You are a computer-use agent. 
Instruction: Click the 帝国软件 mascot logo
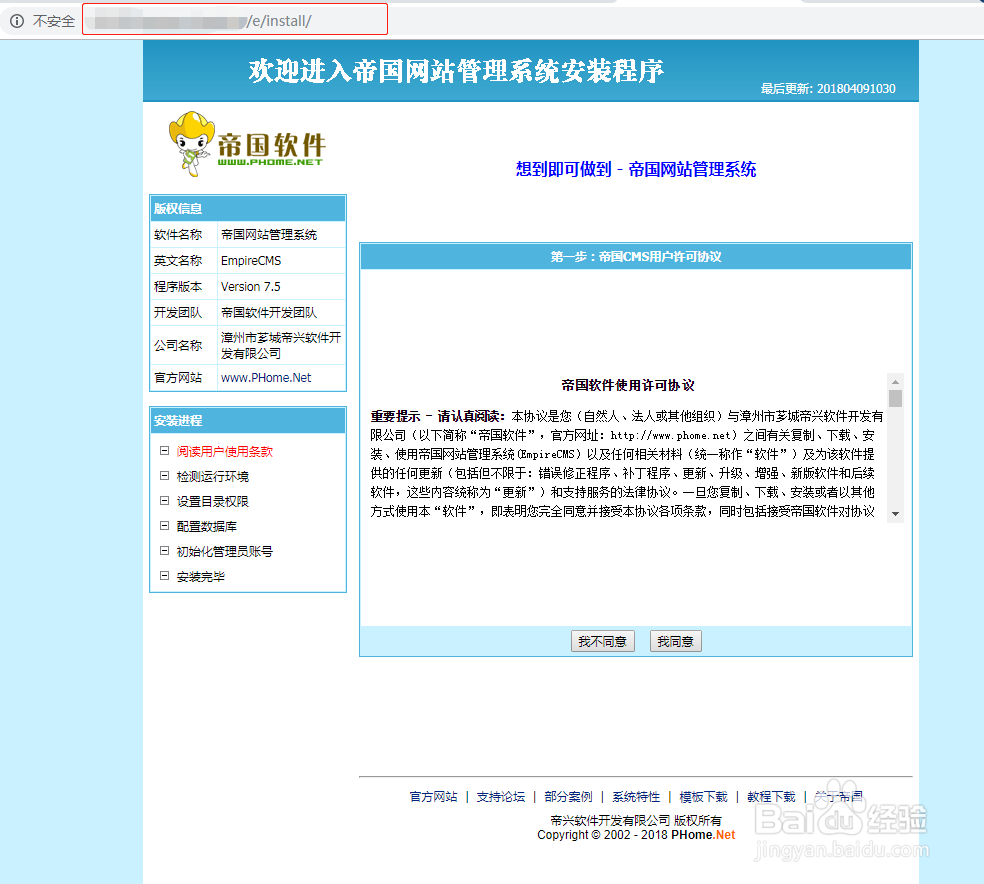246,144
